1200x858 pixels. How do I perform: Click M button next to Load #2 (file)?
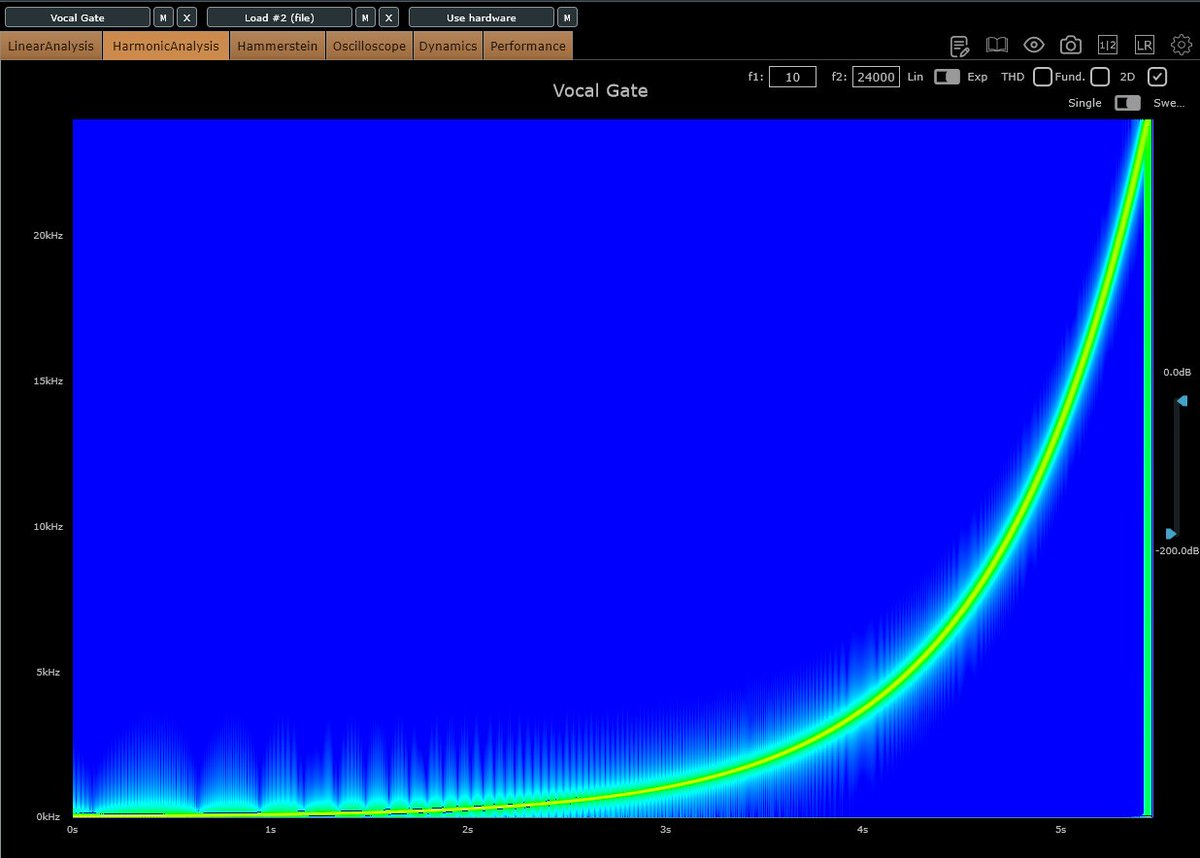tap(365, 18)
